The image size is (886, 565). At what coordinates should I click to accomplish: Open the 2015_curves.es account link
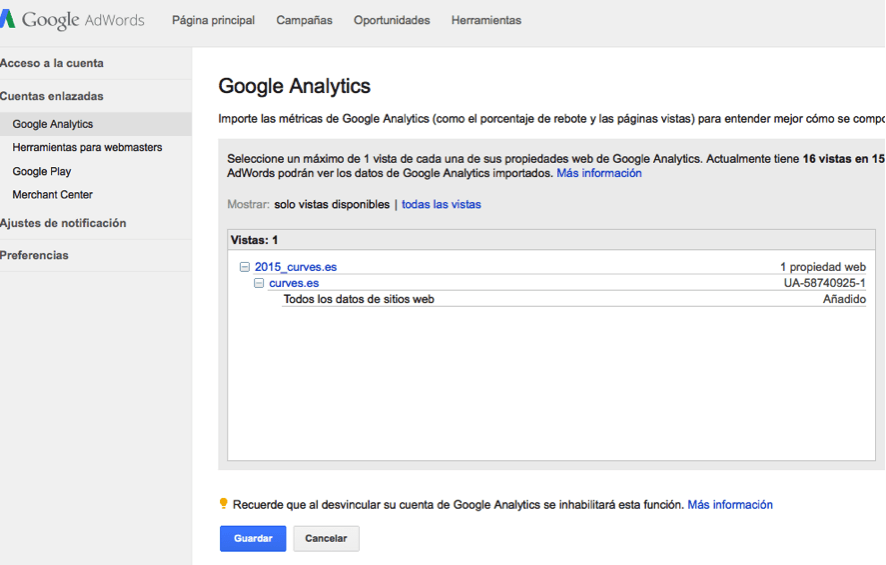pyautogui.click(x=296, y=267)
